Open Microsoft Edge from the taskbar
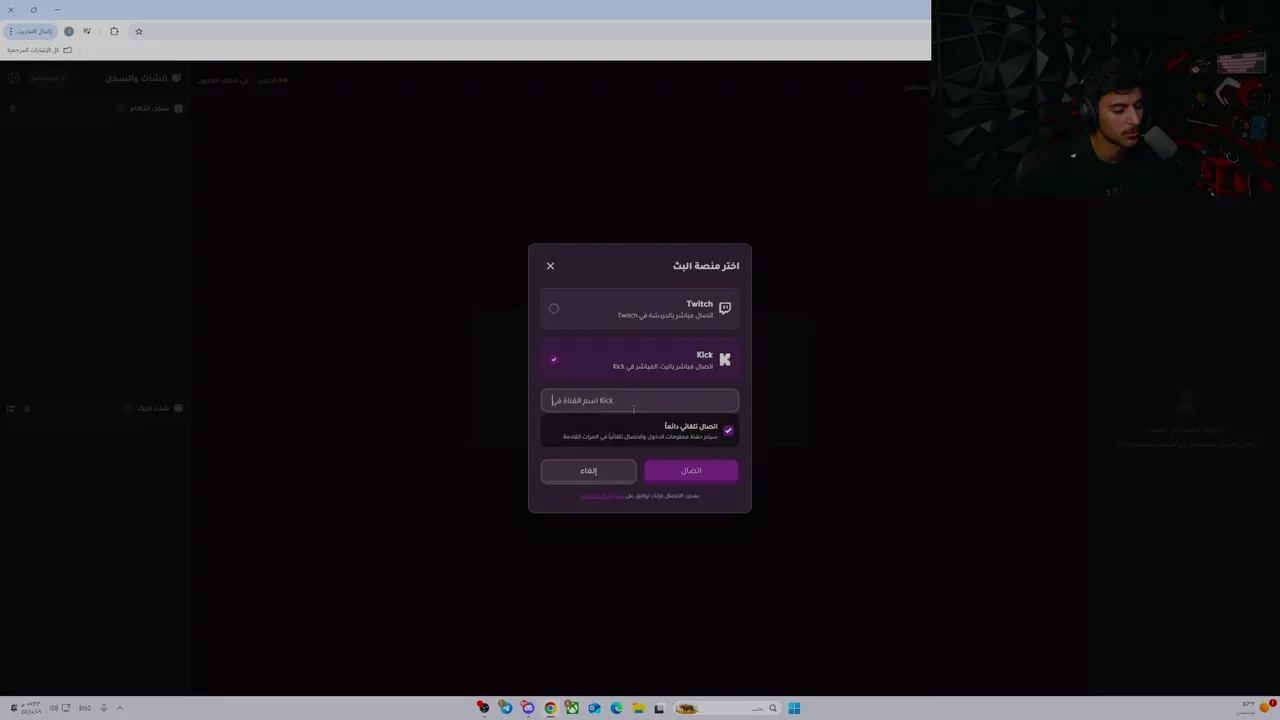This screenshot has width=1280, height=720. click(x=616, y=708)
